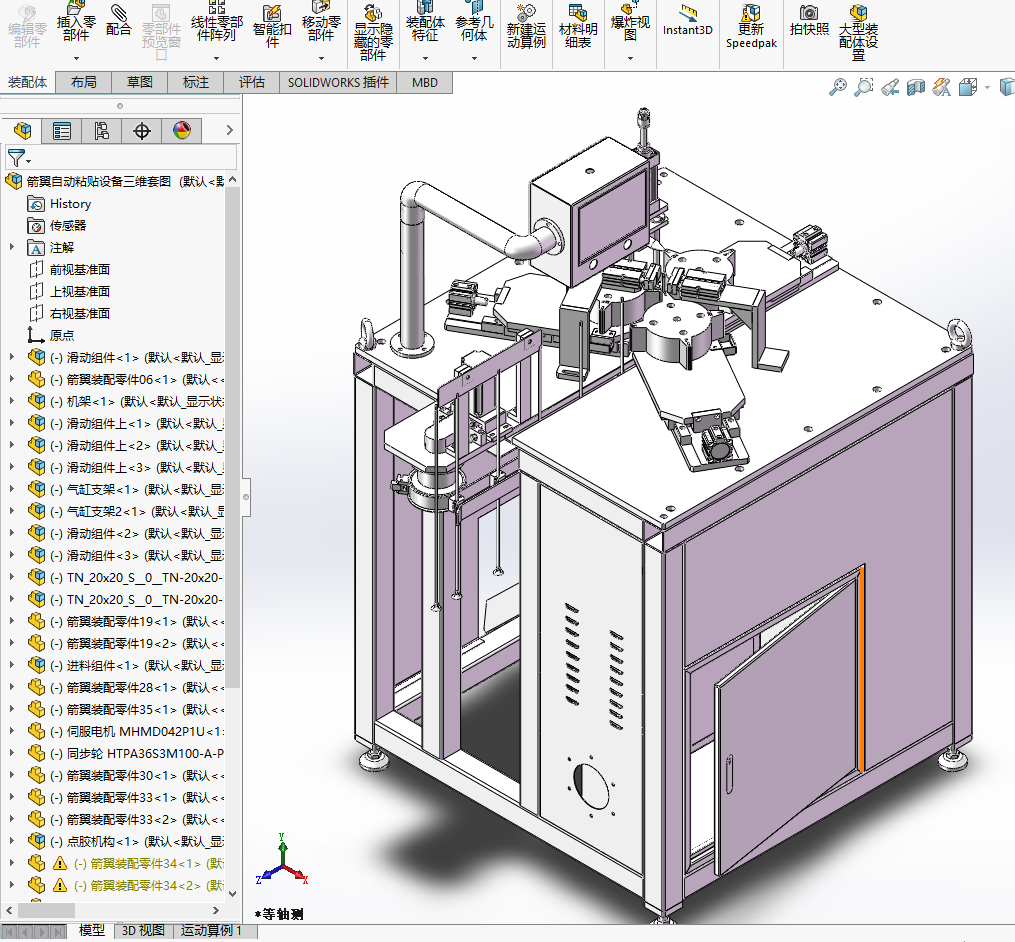Image resolution: width=1015 pixels, height=942 pixels.
Task: Open the 运动算例 1 bottom tab
Action: [211, 931]
